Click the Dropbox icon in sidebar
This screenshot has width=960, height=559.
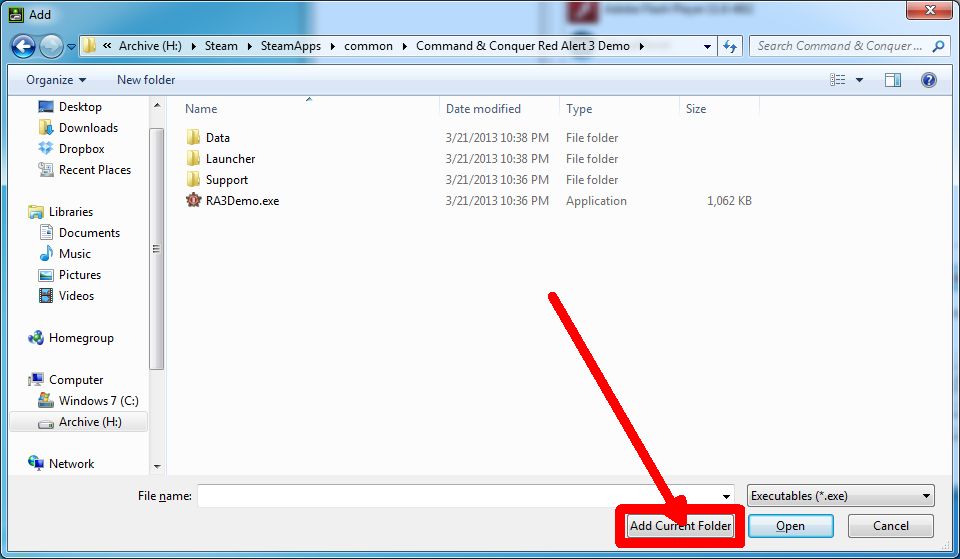[x=46, y=148]
